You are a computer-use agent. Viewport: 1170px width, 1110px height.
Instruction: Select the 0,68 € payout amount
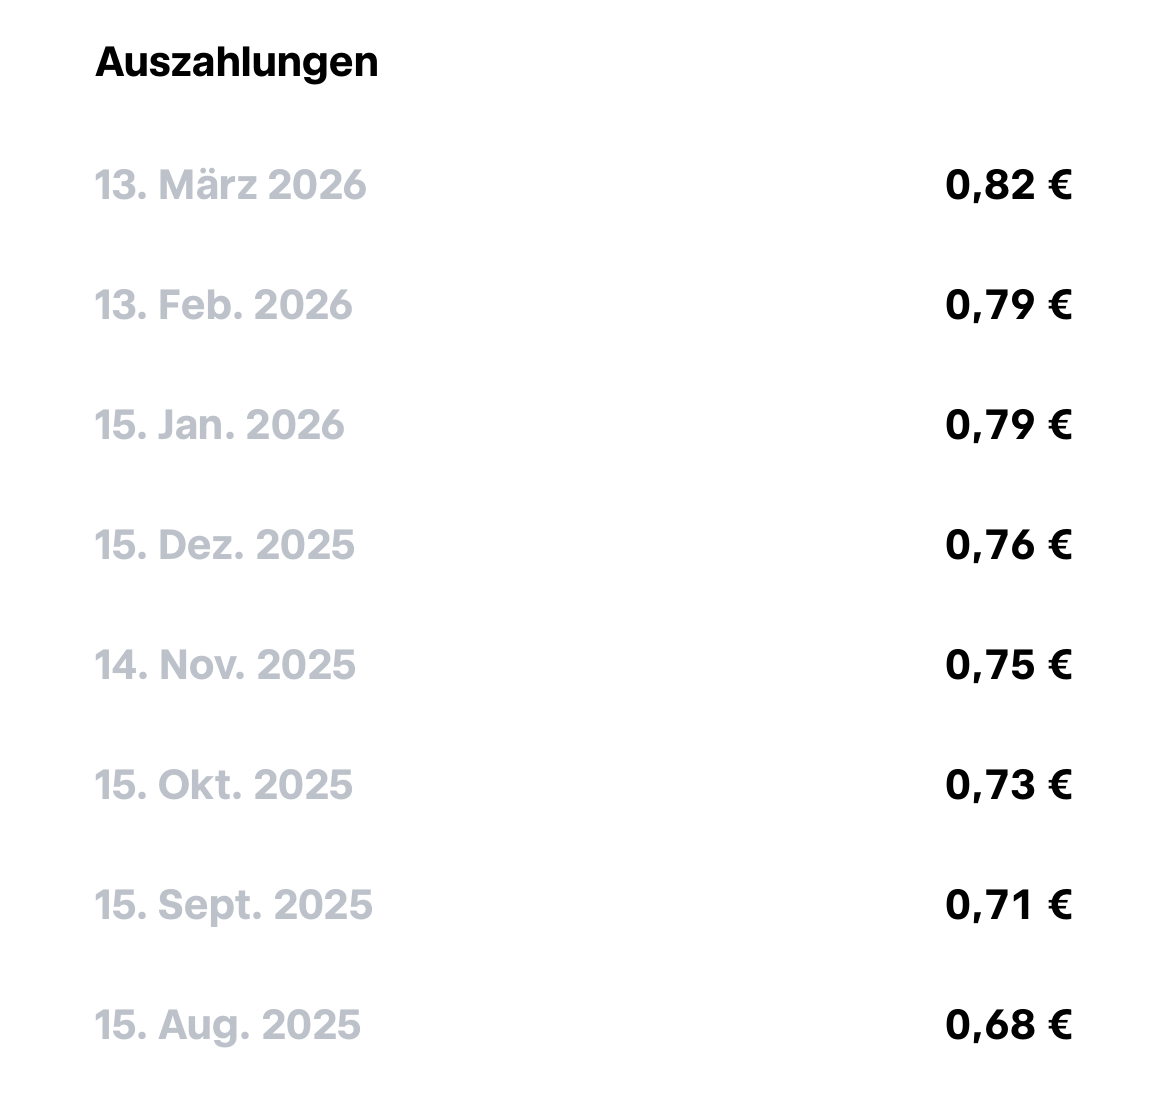tap(1008, 1025)
